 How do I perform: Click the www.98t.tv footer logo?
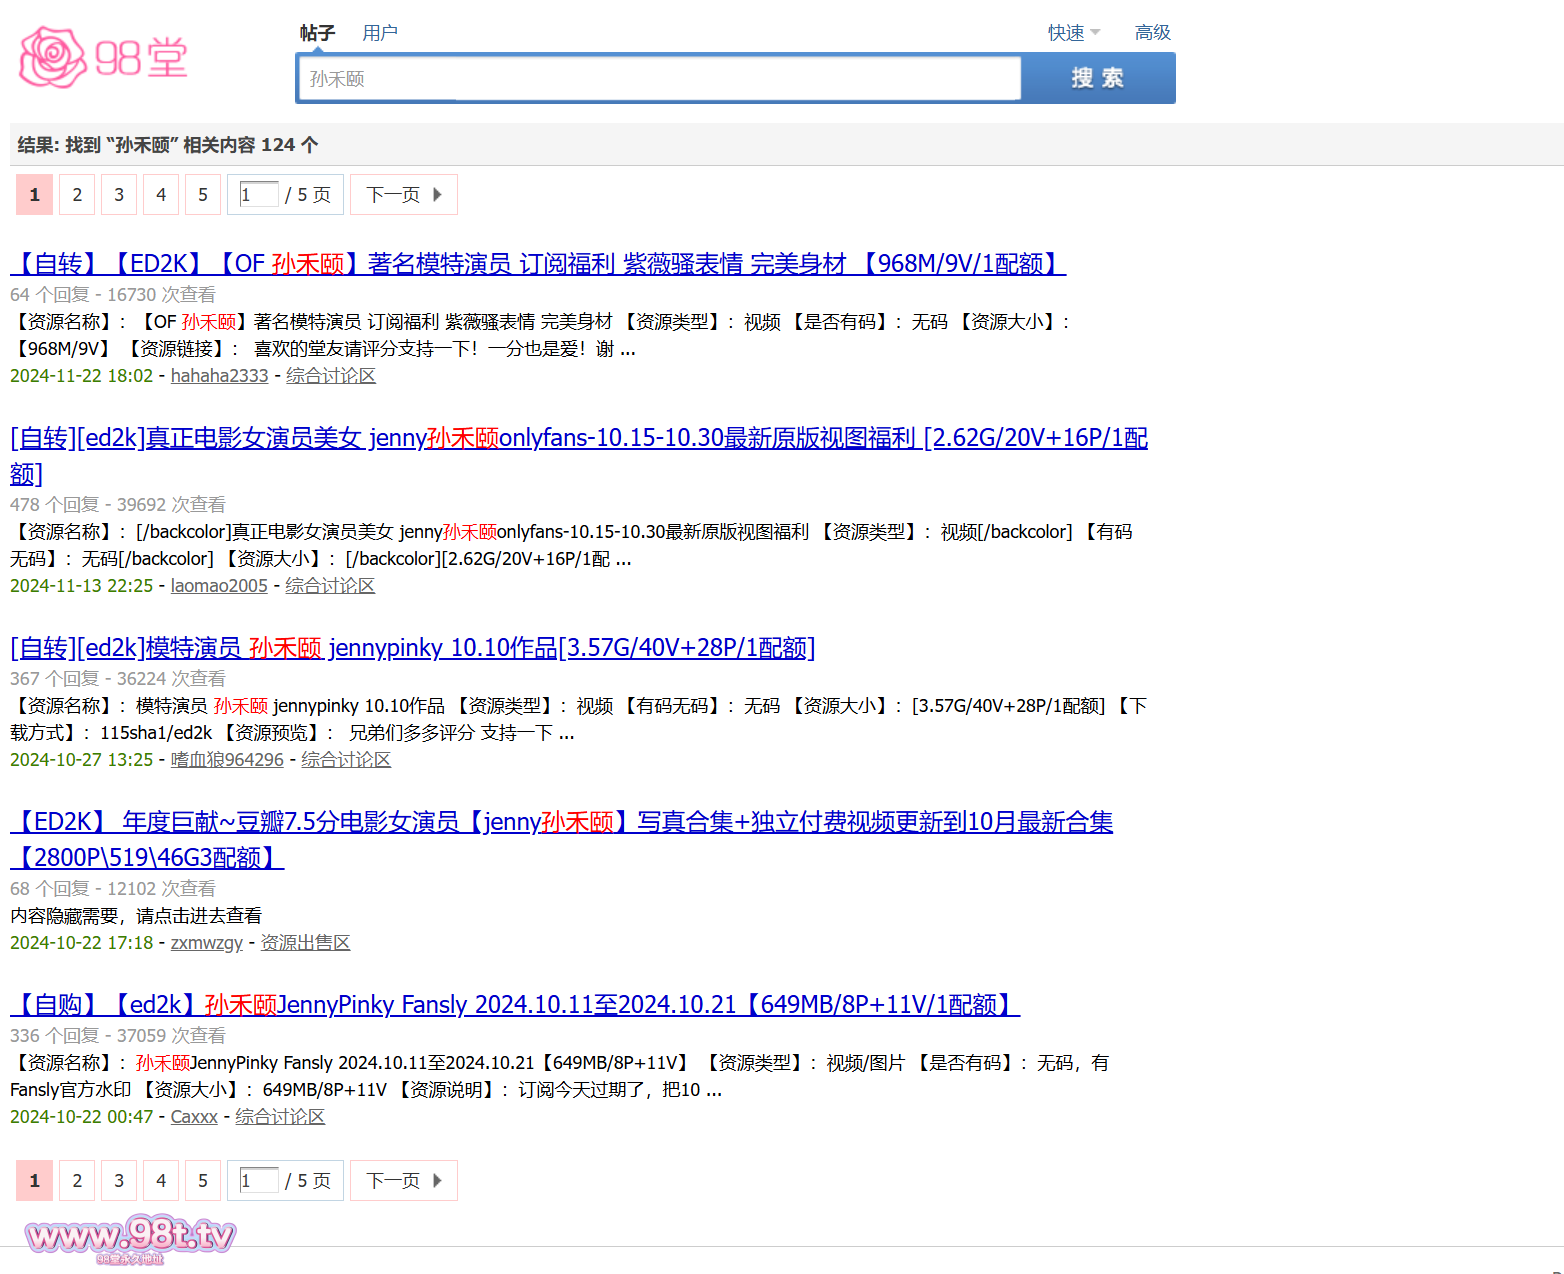(x=130, y=1240)
